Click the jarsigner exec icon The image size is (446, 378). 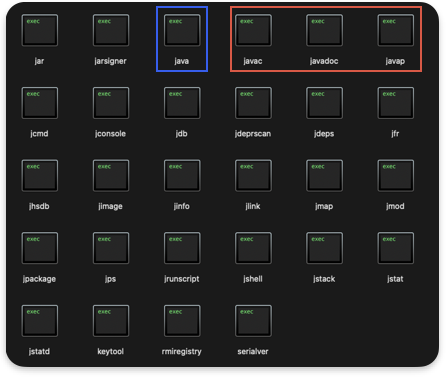pos(111,30)
